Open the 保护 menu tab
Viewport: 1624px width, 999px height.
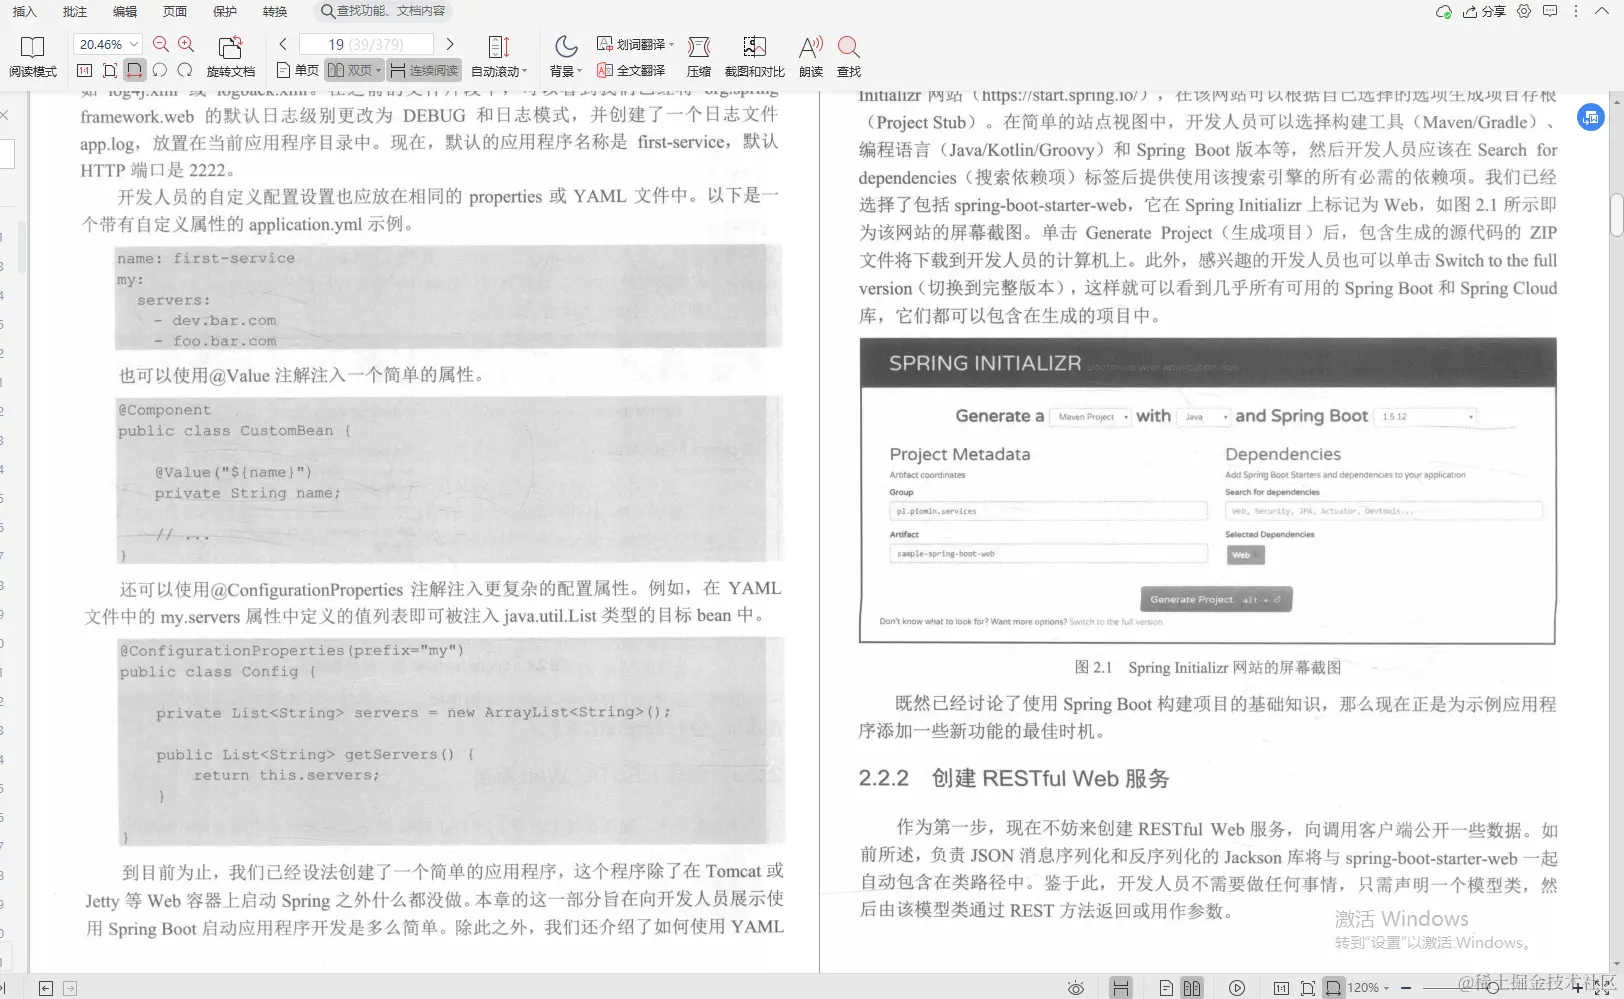coord(225,12)
